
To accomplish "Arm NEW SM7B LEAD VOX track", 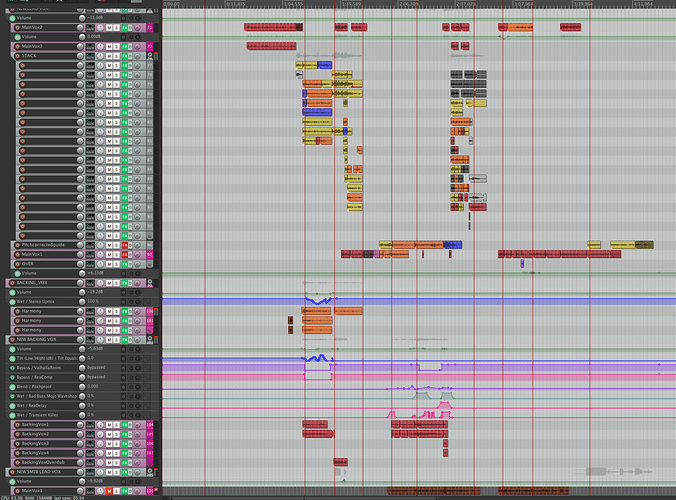I will (12, 472).
